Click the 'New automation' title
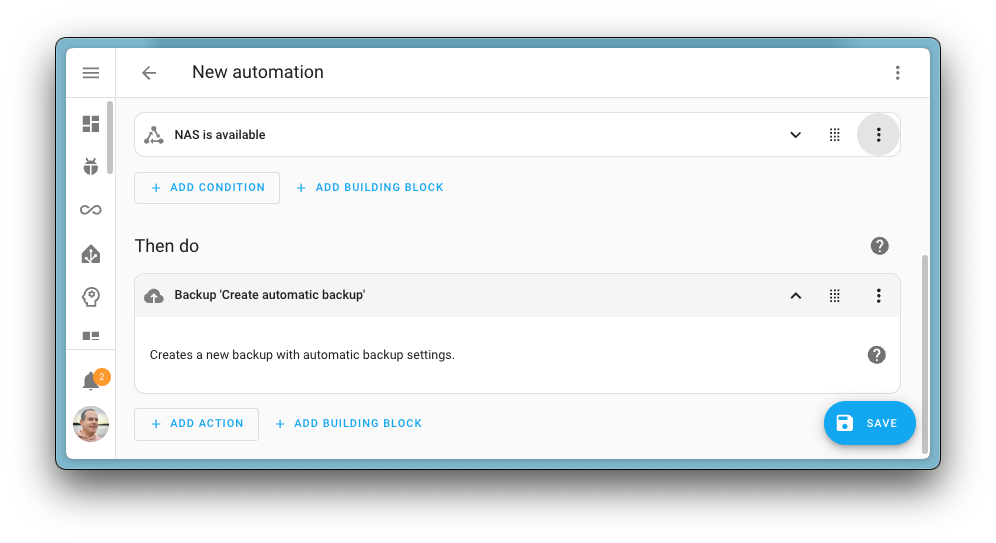Viewport: 996px width, 543px height. (258, 72)
